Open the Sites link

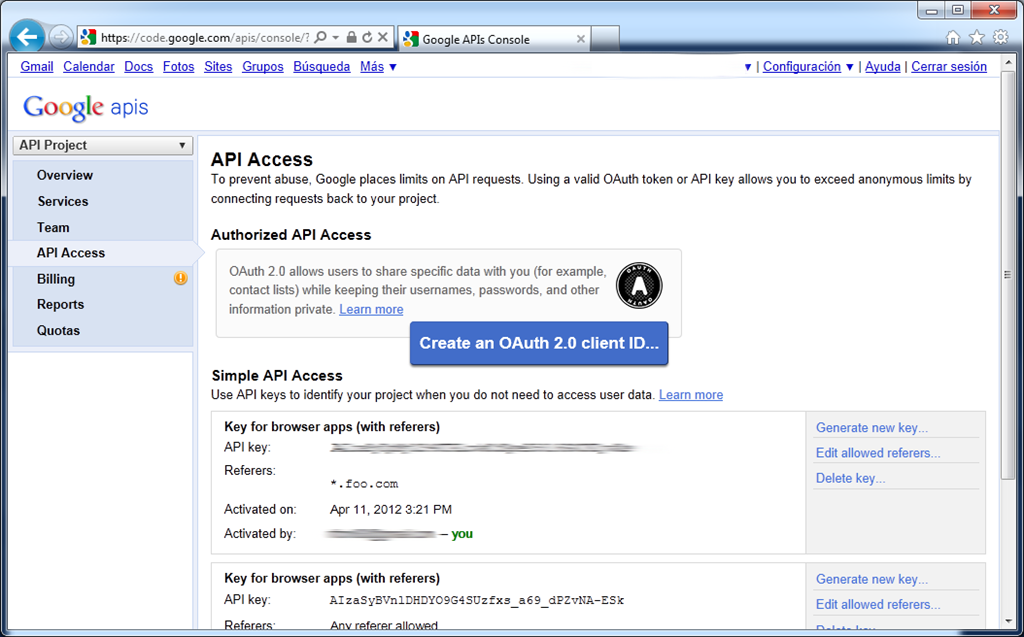coord(218,67)
